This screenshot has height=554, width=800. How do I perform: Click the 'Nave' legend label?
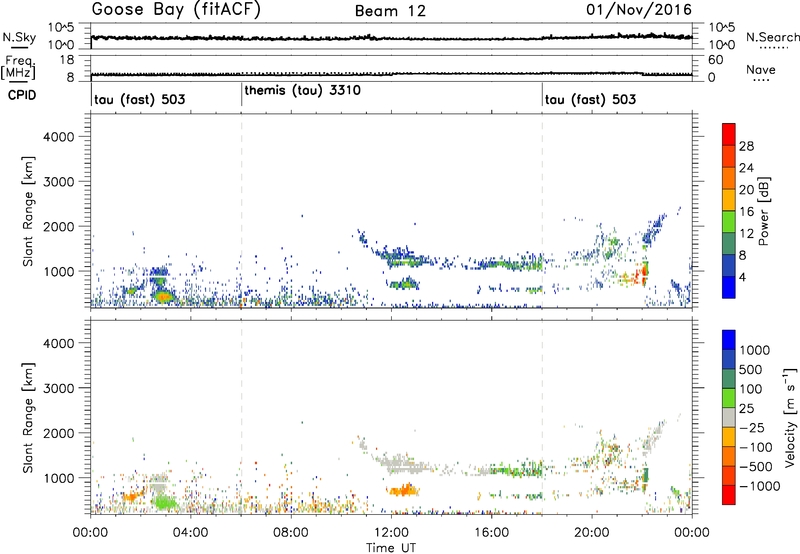761,69
